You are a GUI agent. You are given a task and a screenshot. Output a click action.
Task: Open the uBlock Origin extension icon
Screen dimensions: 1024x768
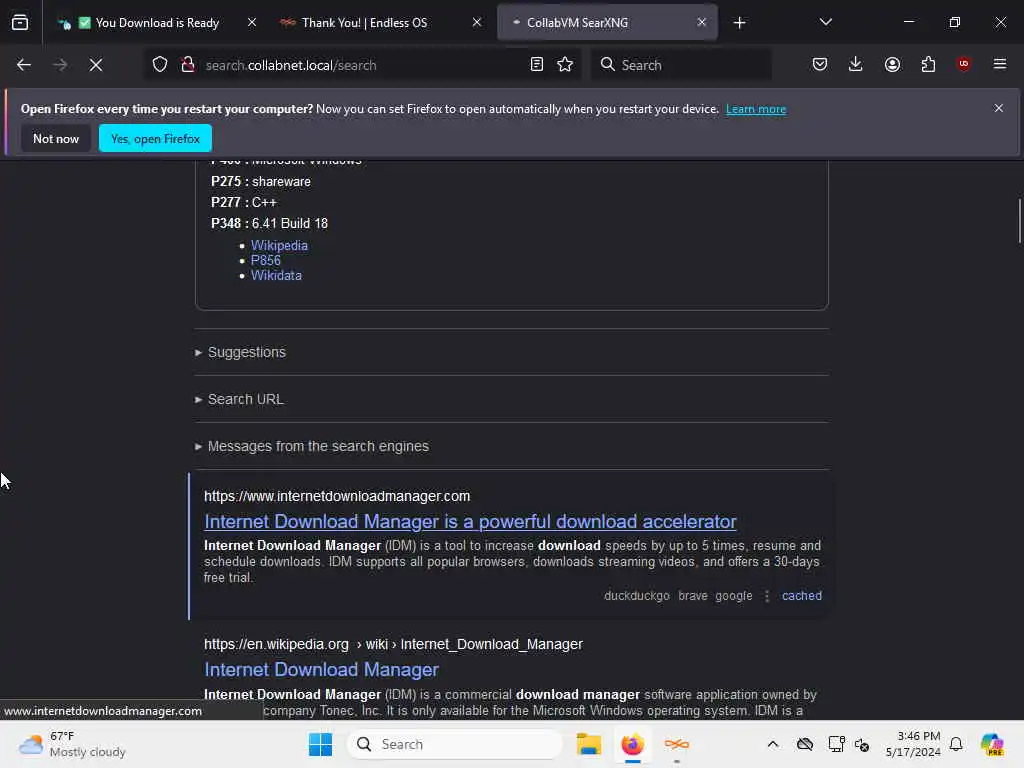pyautogui.click(x=964, y=65)
